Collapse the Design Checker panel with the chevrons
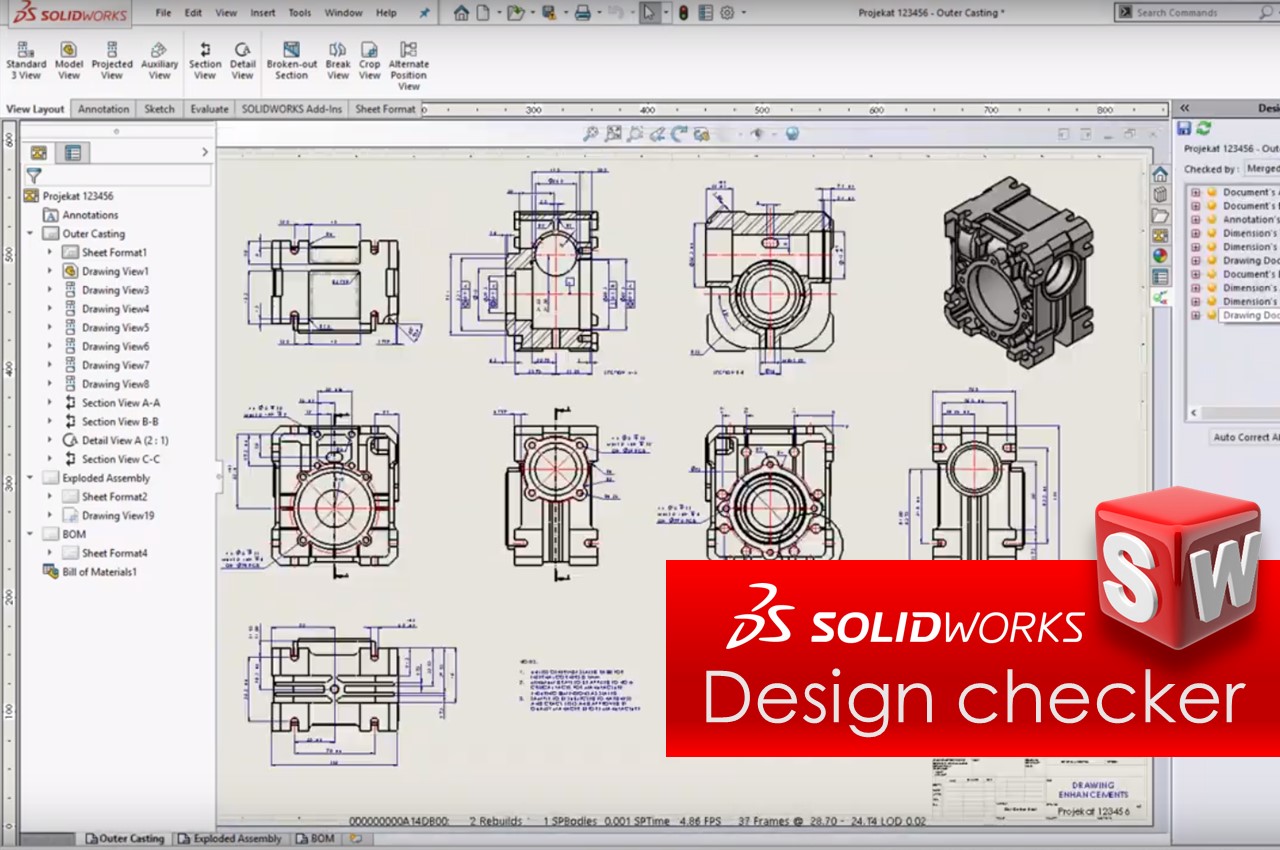 [x=1183, y=108]
